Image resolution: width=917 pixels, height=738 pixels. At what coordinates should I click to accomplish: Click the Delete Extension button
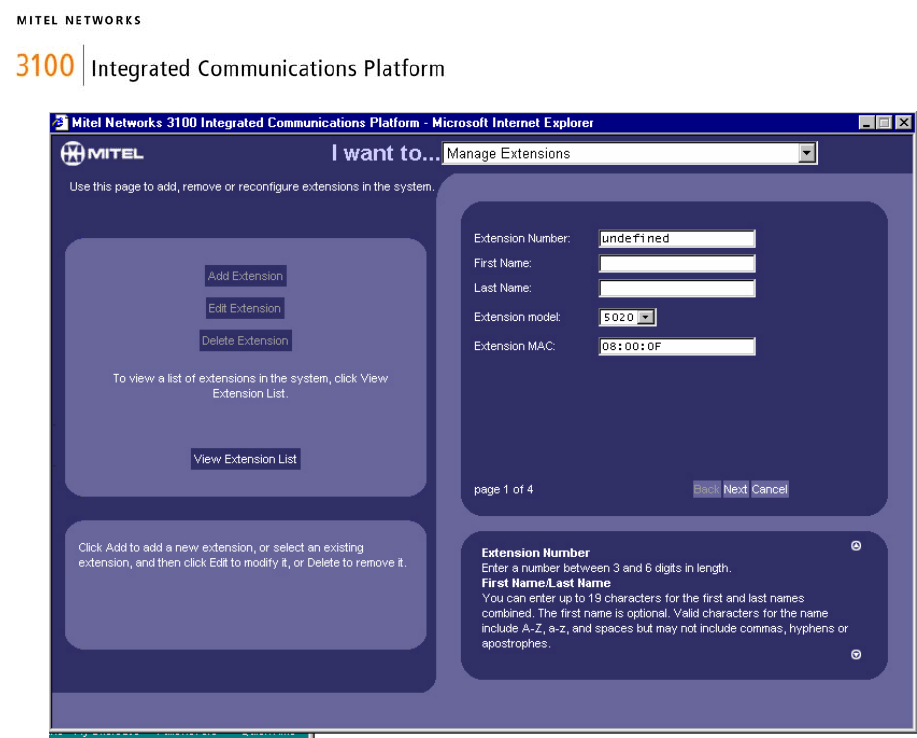(x=245, y=340)
